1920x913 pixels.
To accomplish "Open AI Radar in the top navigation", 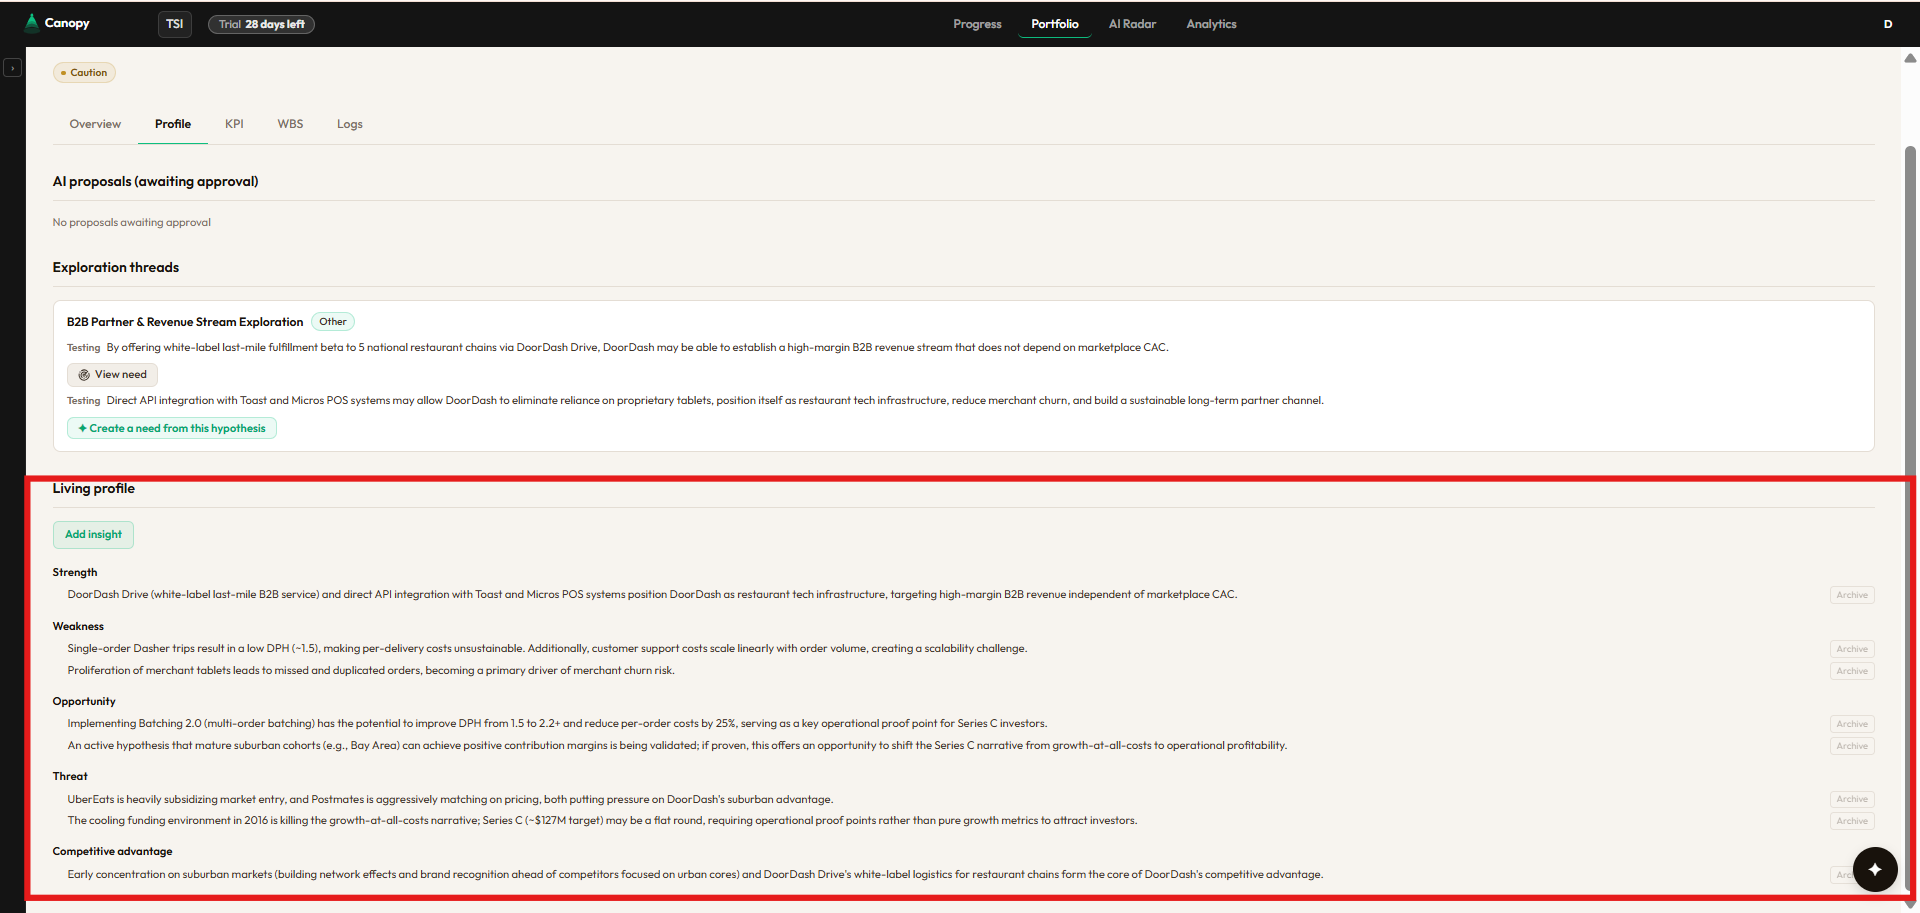I will tap(1132, 24).
